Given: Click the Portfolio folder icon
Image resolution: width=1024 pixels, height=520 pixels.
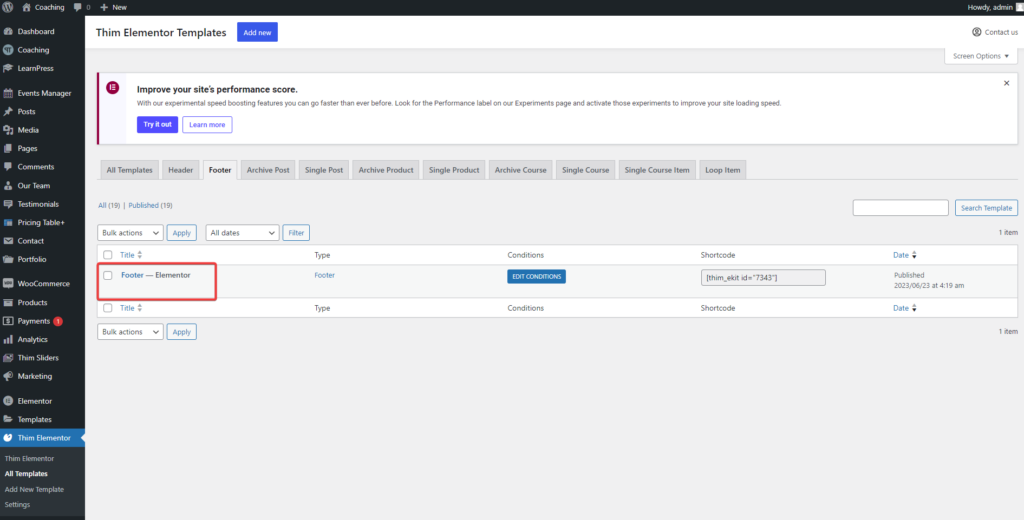Looking at the screenshot, I should tap(8, 259).
